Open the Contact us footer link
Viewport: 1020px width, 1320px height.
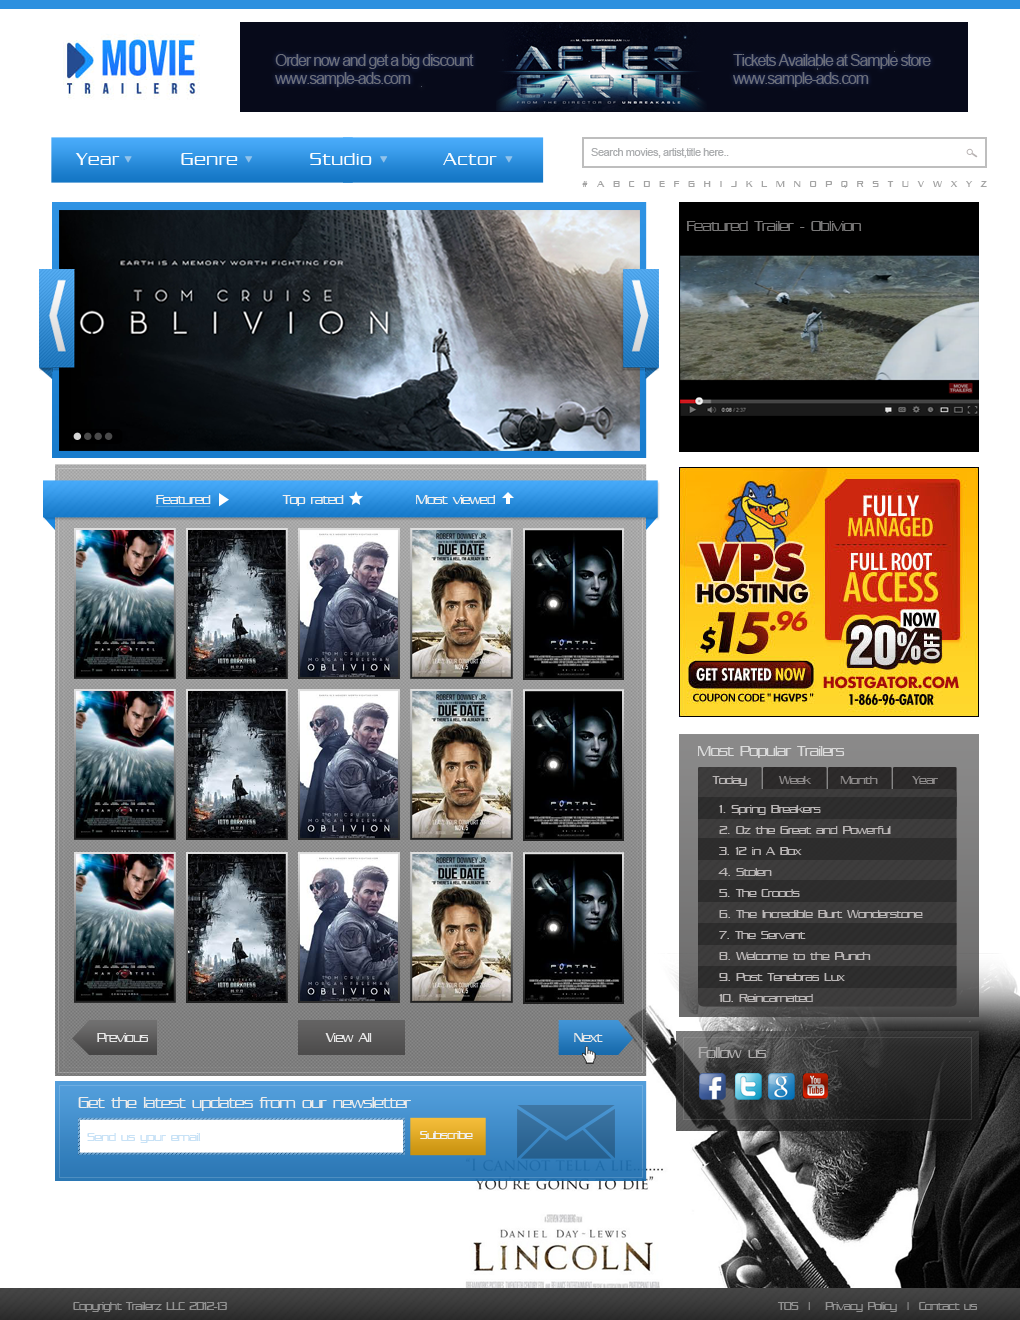[948, 1306]
